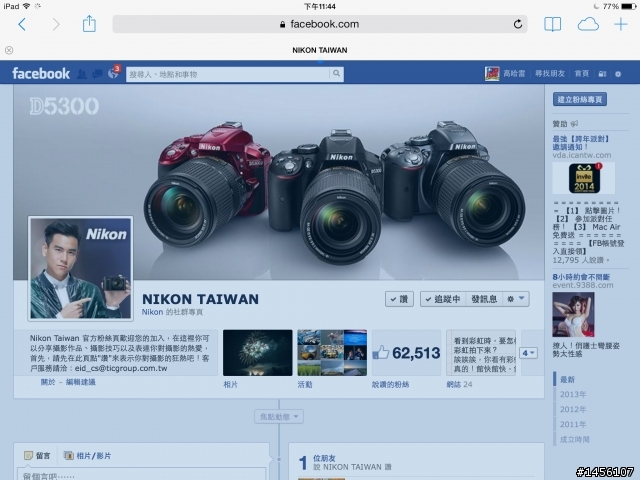The image size is (640, 480).
Task: Open the 最強【跨年派對】ad link
Action: click(x=581, y=143)
